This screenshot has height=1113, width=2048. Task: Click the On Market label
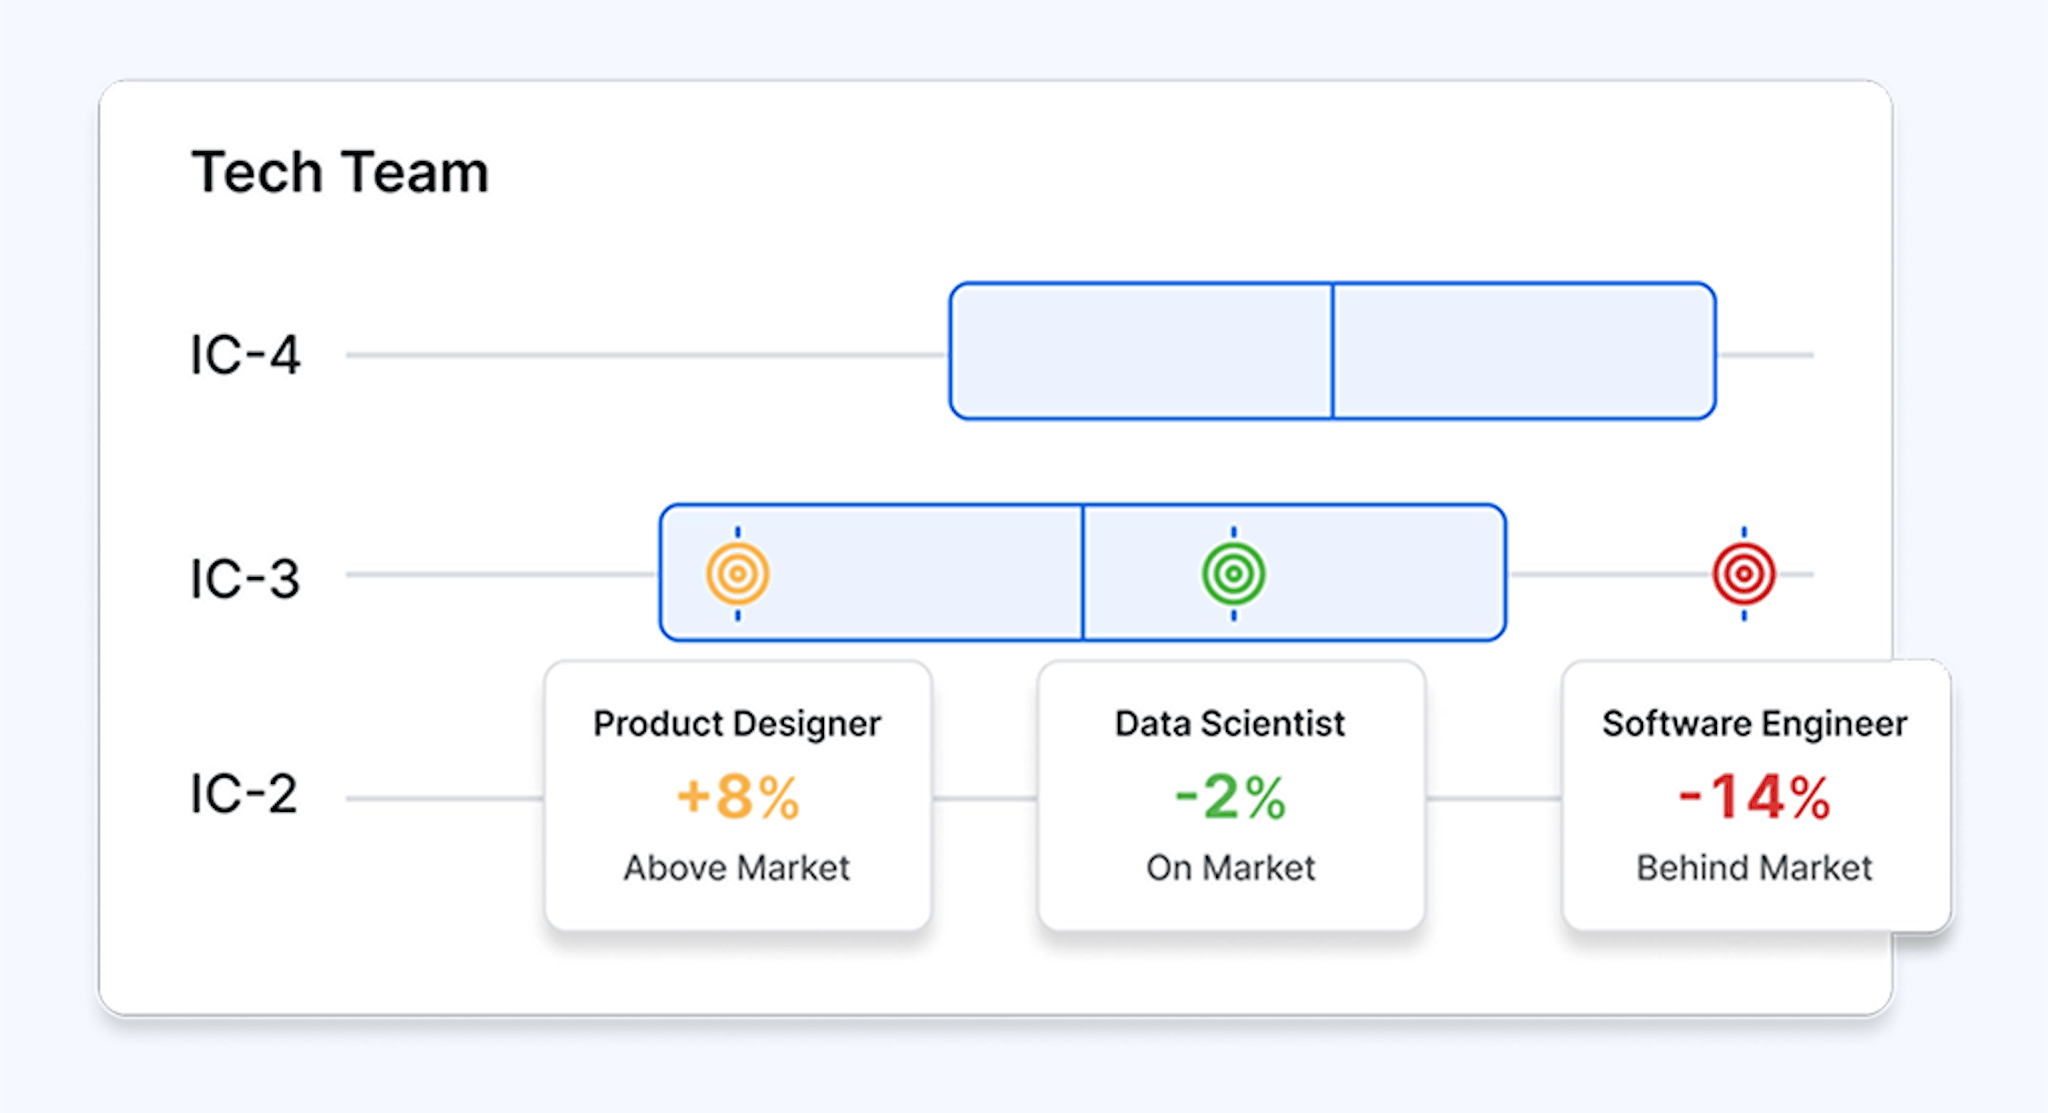pos(1230,868)
